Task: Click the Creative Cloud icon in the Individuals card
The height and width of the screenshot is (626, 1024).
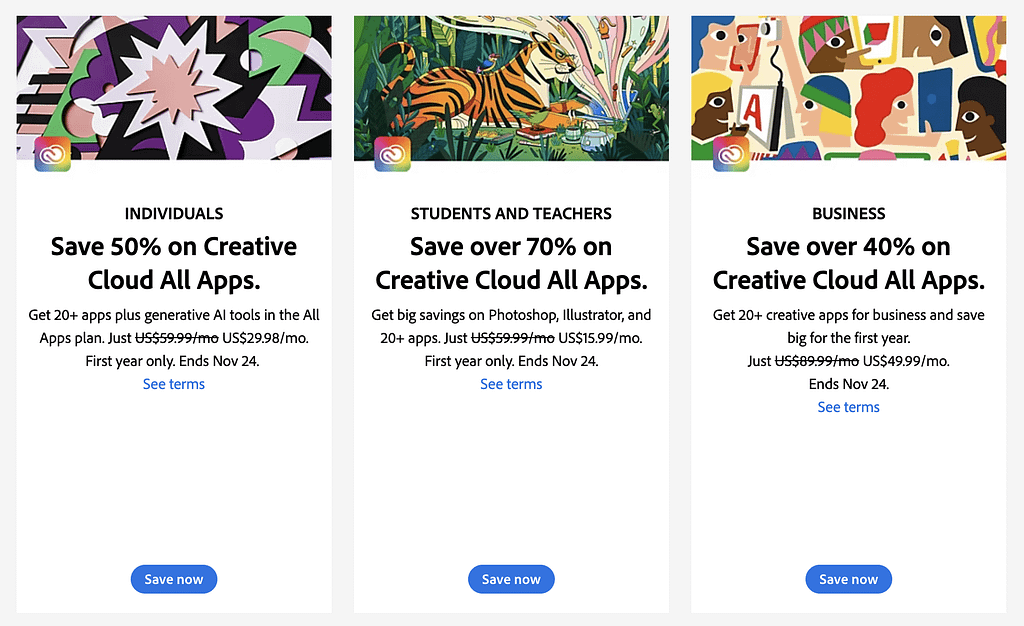Action: click(52, 154)
